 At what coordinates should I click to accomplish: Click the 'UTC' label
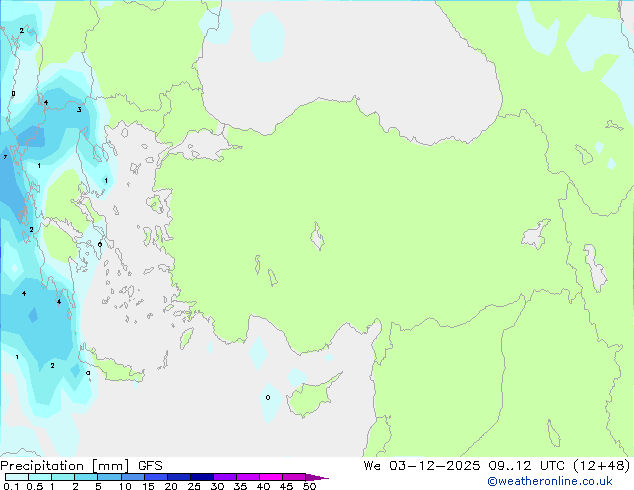[x=552, y=466]
